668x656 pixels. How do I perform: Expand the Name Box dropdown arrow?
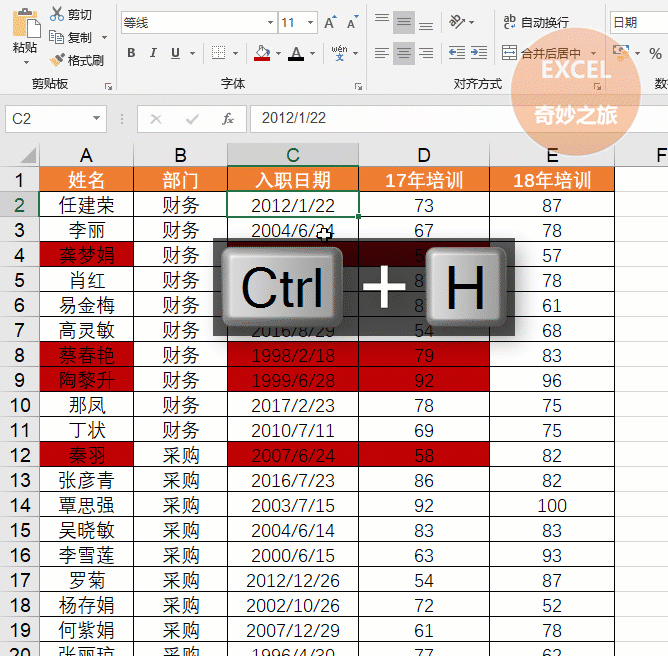pos(97,119)
